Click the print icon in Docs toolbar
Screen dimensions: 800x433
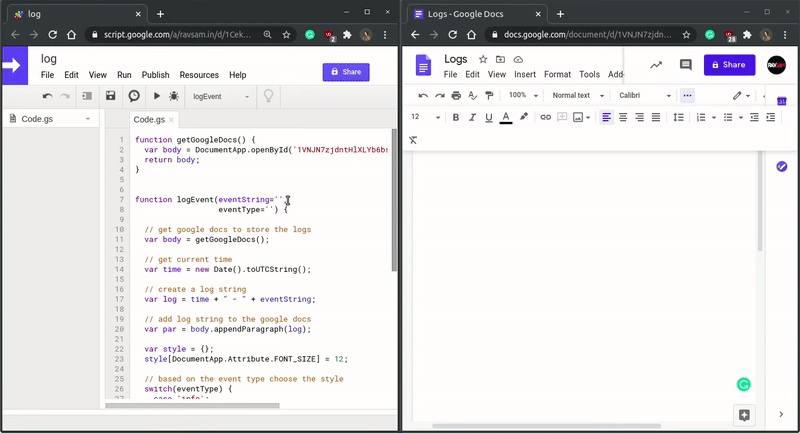pyautogui.click(x=456, y=95)
